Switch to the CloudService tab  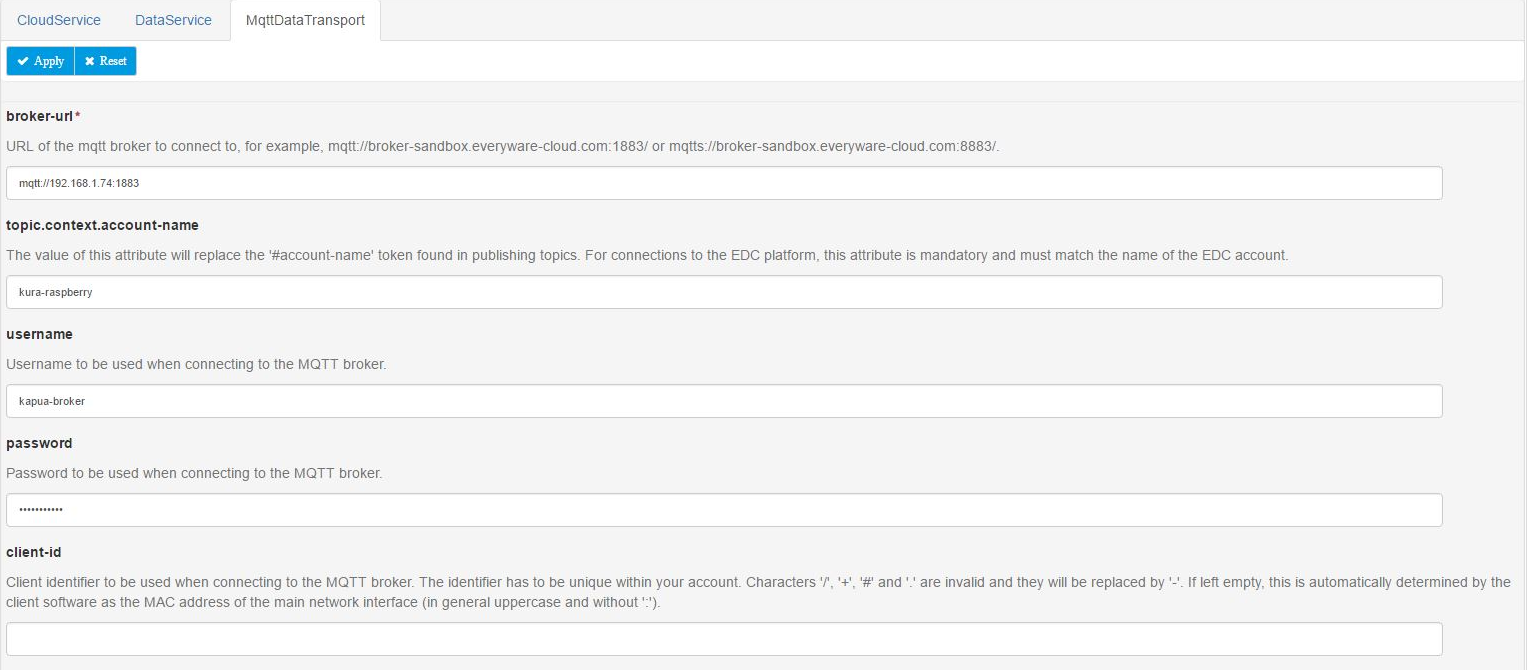click(x=59, y=20)
